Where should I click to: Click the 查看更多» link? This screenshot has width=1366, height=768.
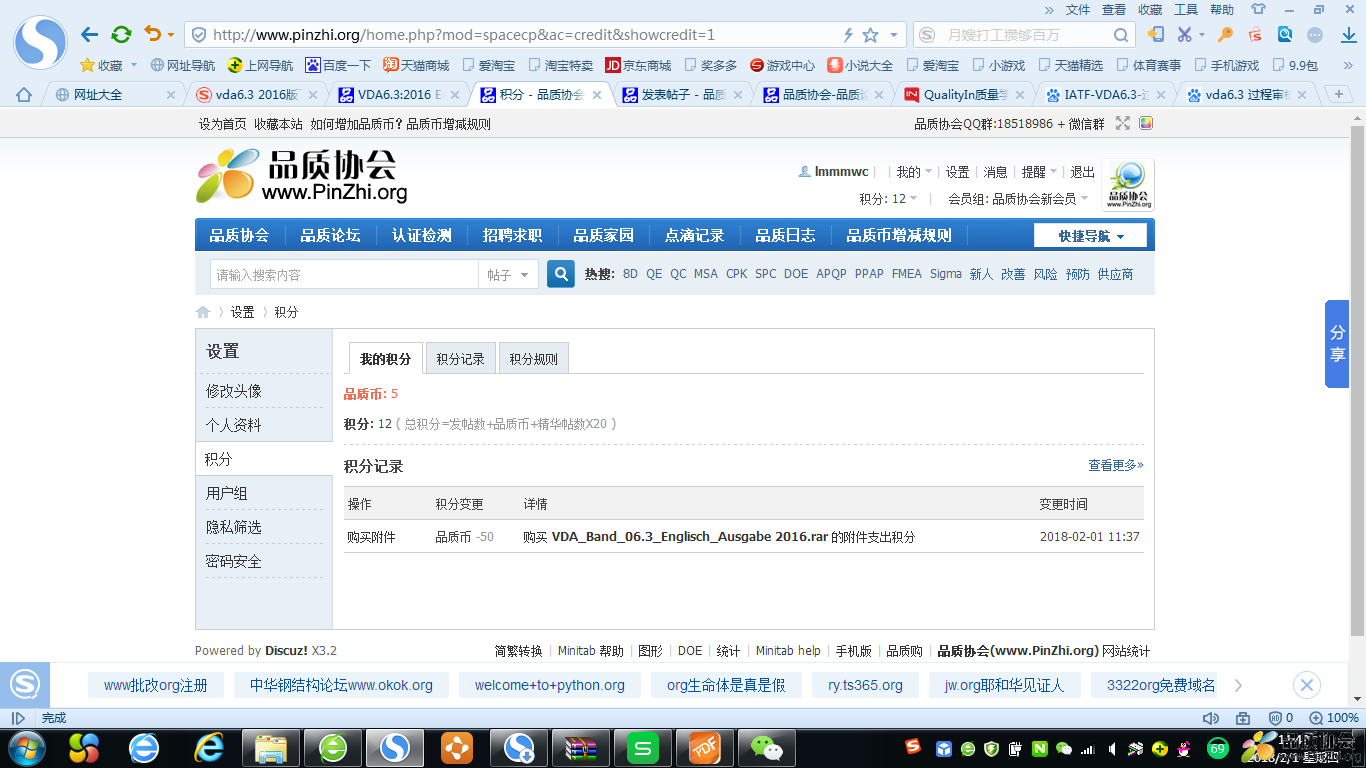tap(1116, 465)
